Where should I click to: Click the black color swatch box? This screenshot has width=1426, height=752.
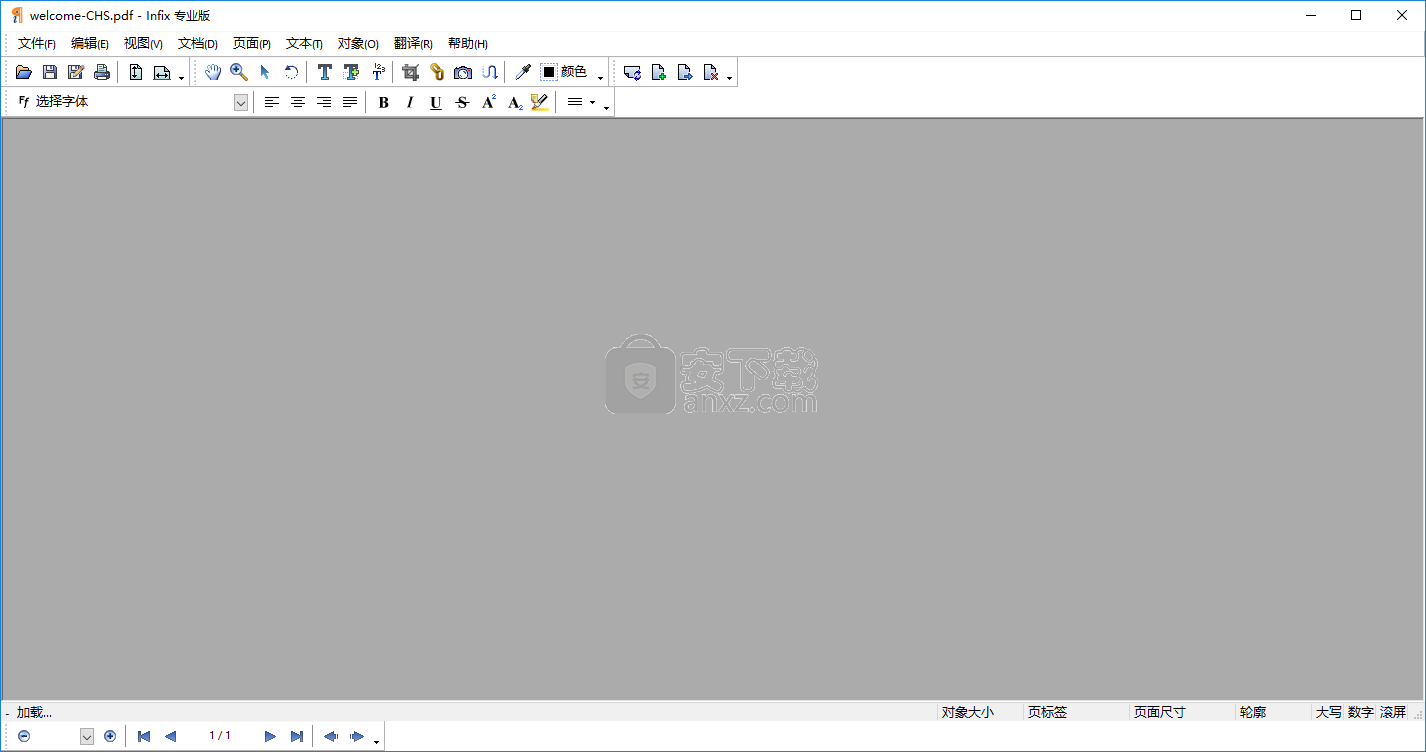tap(549, 72)
